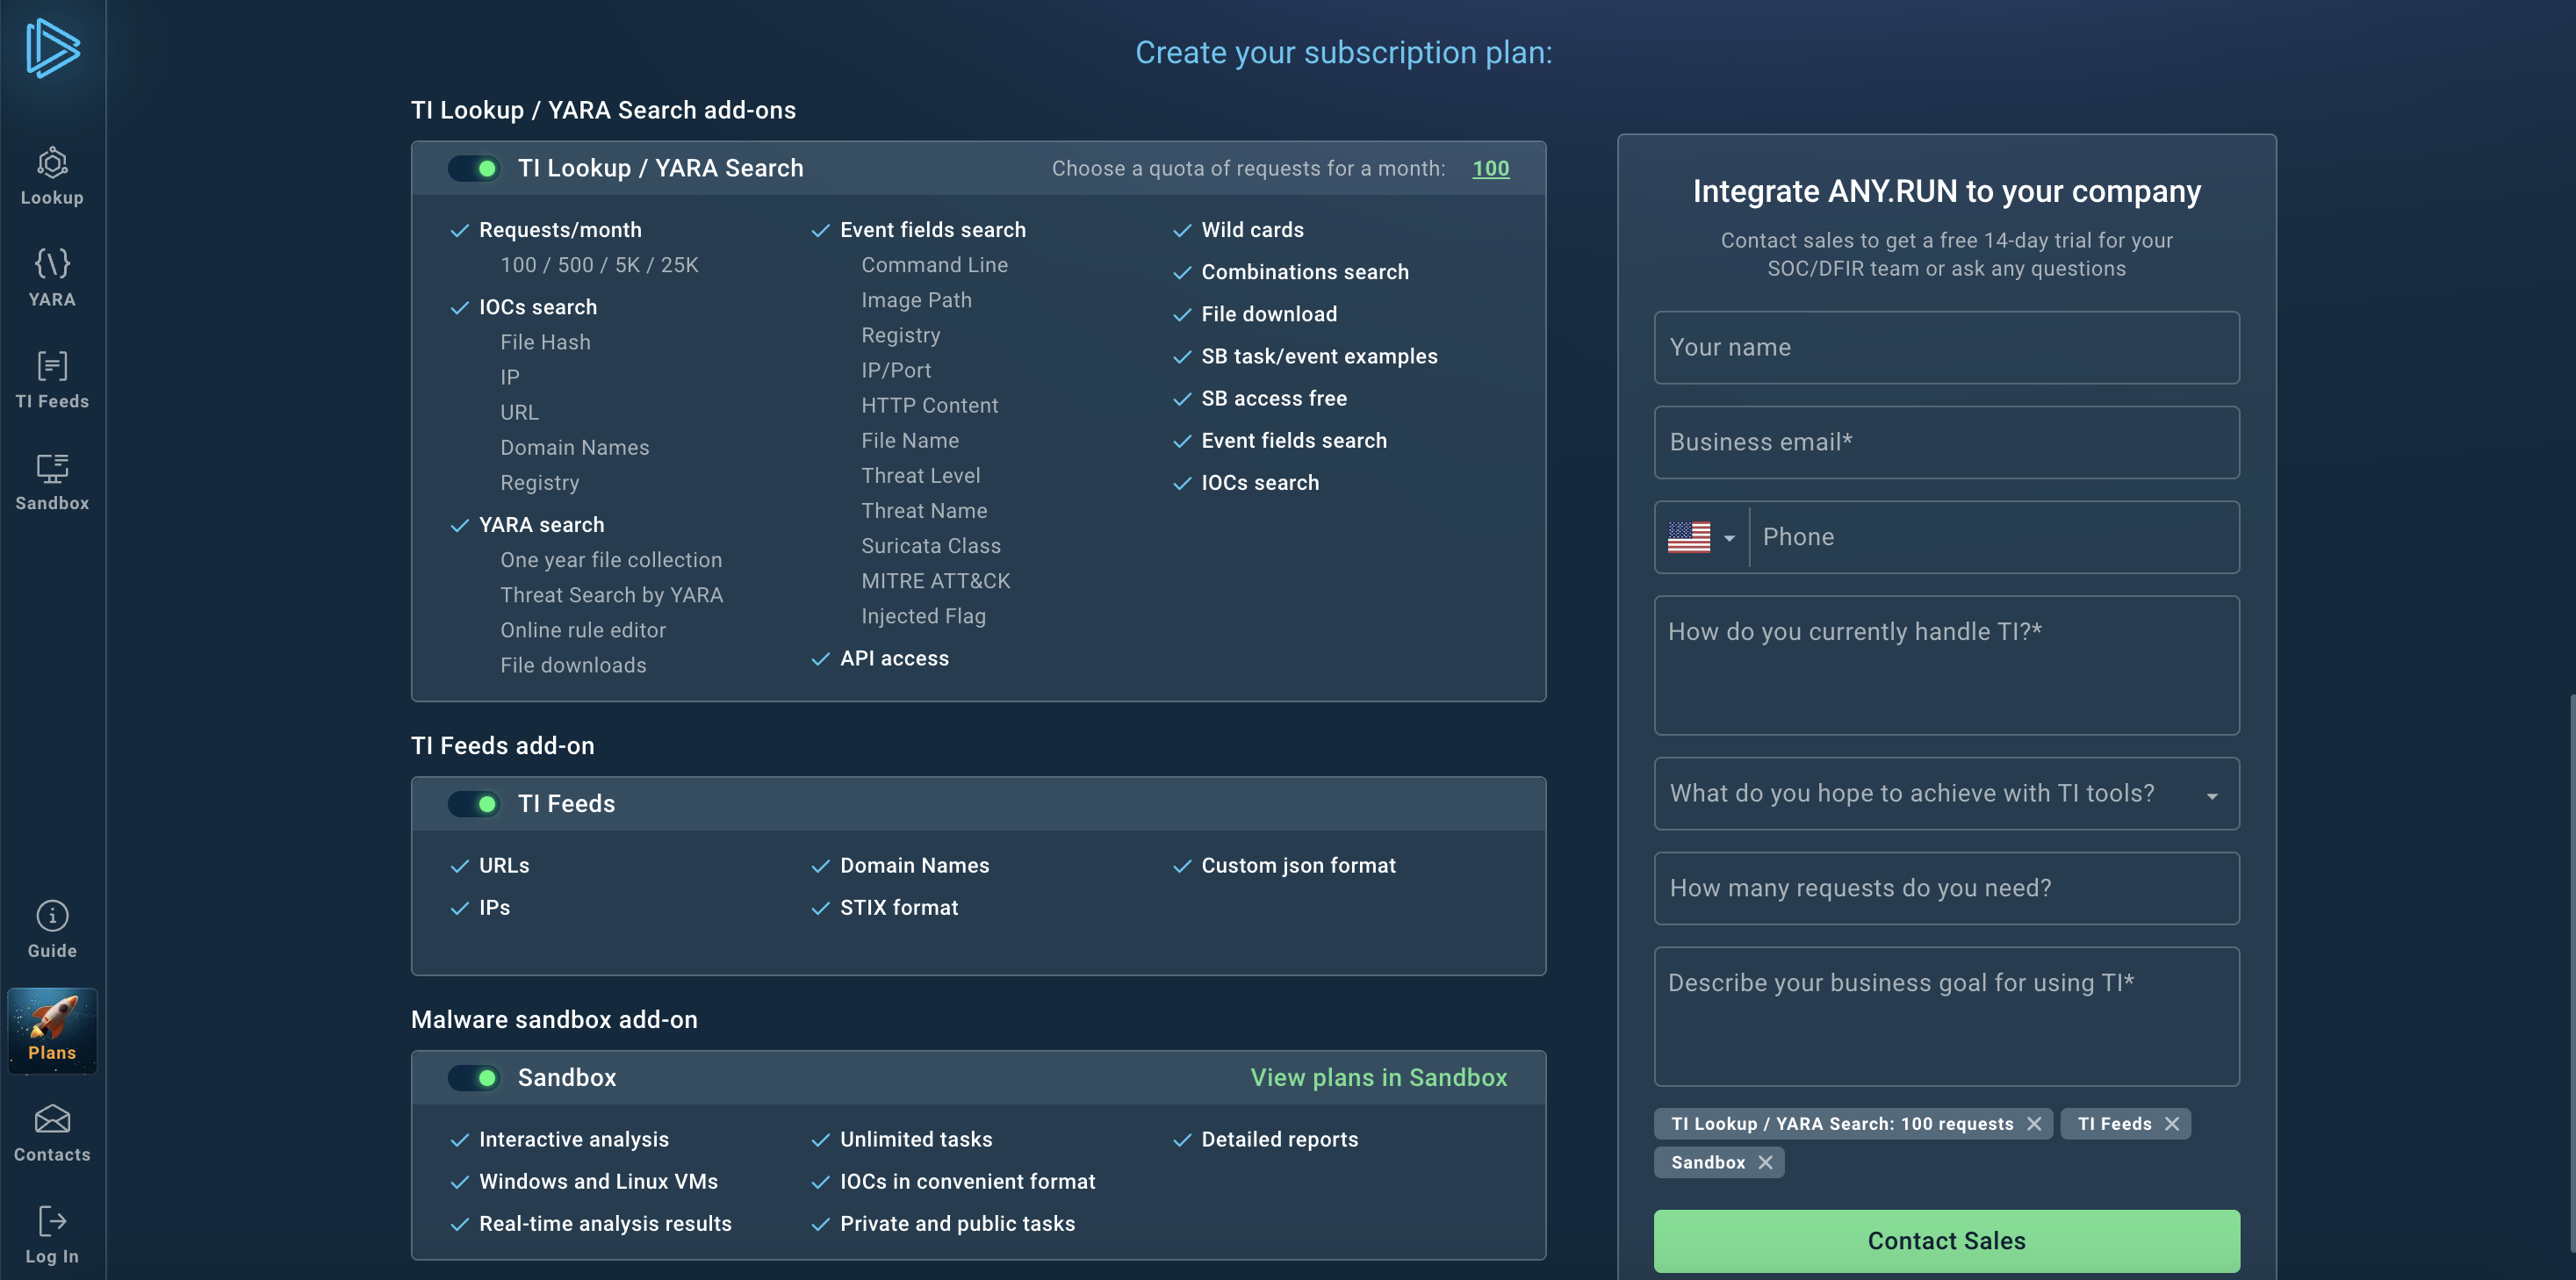This screenshot has width=2576, height=1280.
Task: Click the 'Unlimited tasks' feature text
Action: pos(916,1139)
